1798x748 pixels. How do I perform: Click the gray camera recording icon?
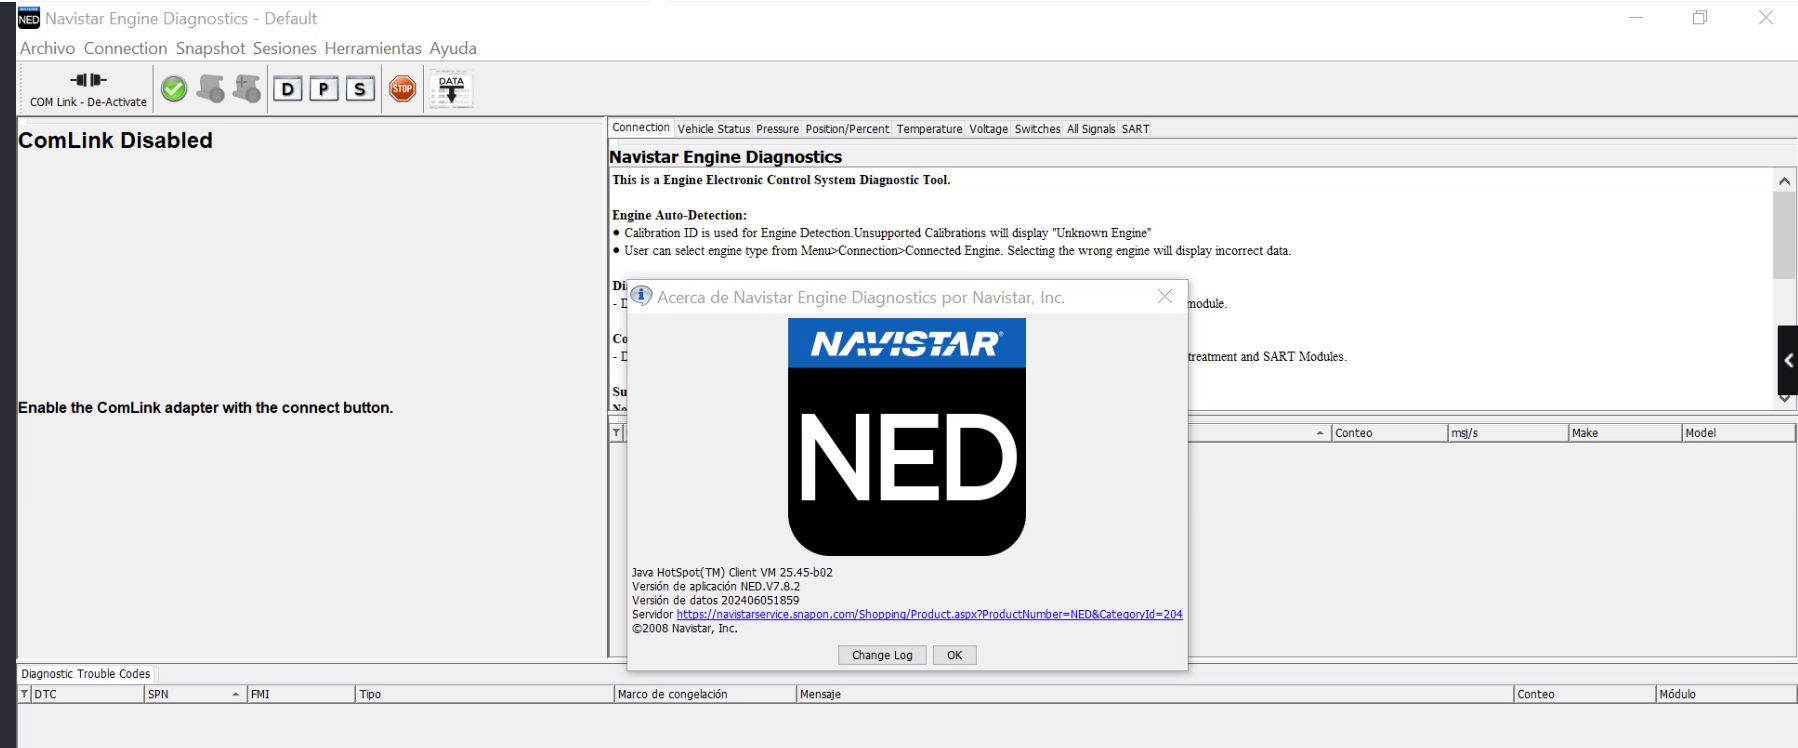click(x=210, y=89)
